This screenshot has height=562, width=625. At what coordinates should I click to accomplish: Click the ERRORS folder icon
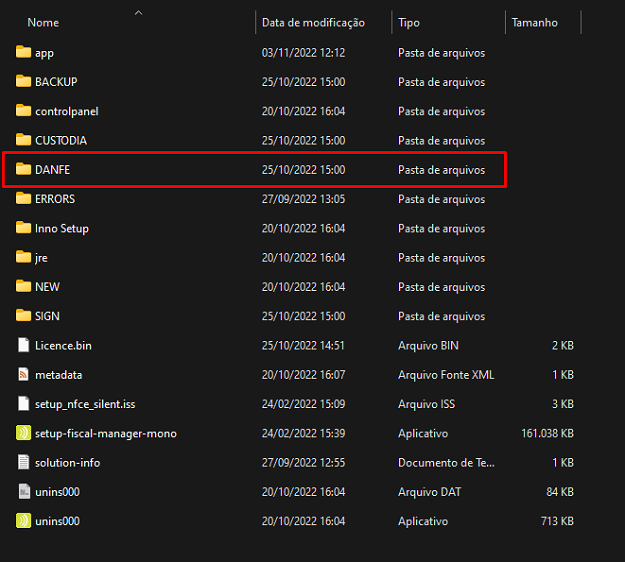tap(23, 198)
